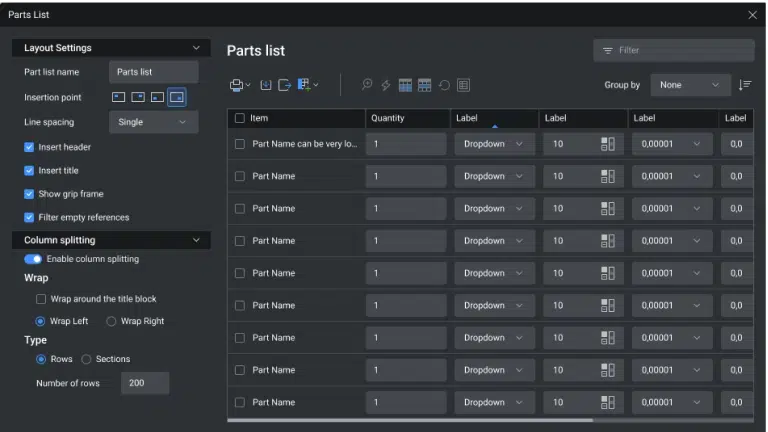The image size is (768, 432).
Task: Select the bottom-right insertion point icon
Action: click(176, 97)
